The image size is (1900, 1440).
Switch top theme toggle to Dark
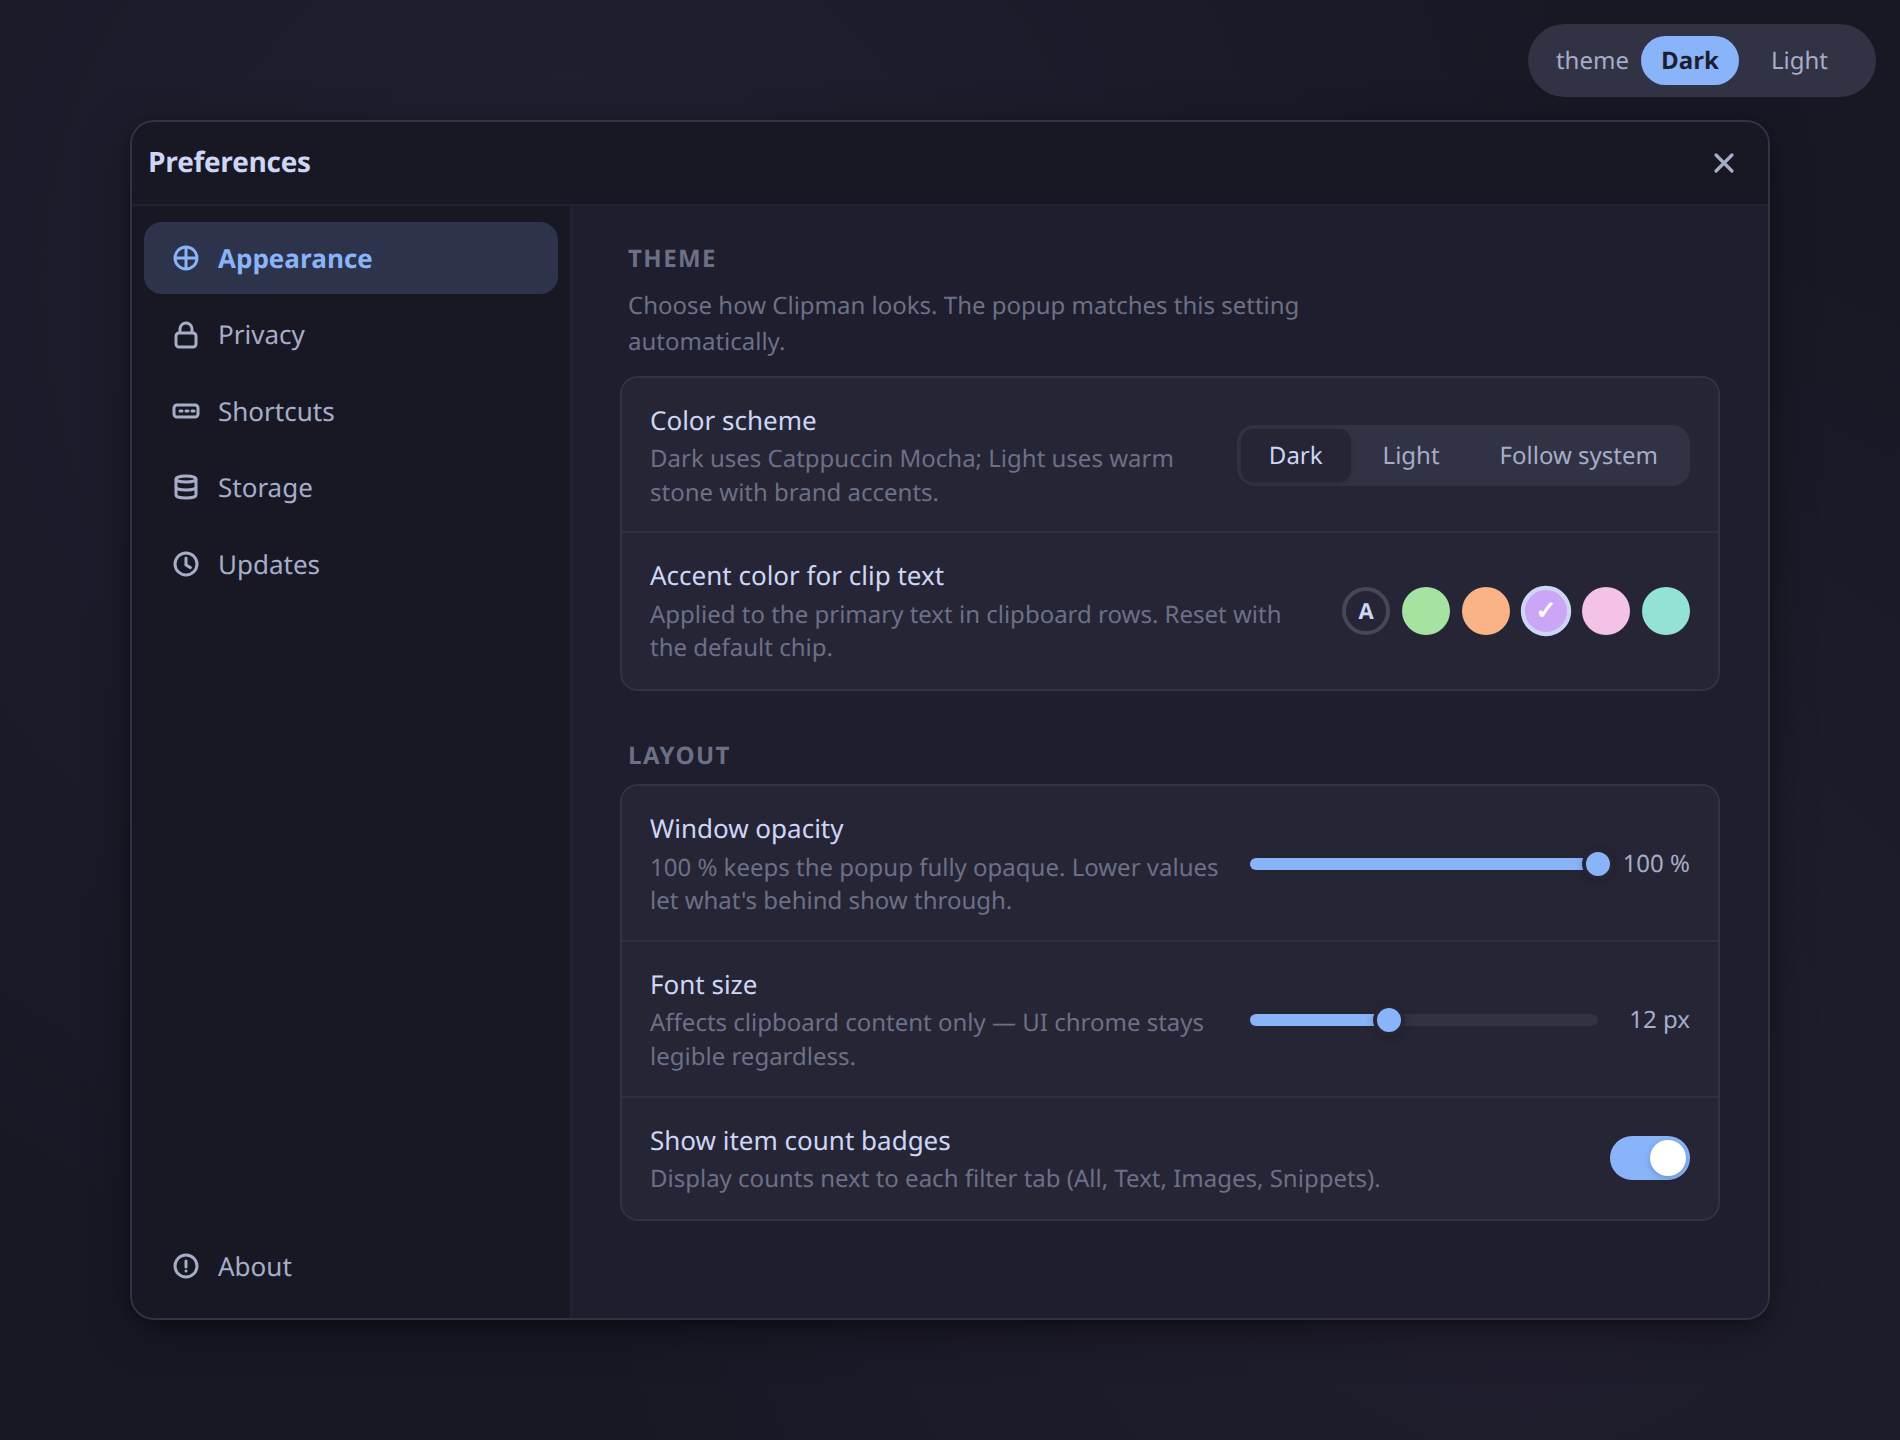[1689, 61]
